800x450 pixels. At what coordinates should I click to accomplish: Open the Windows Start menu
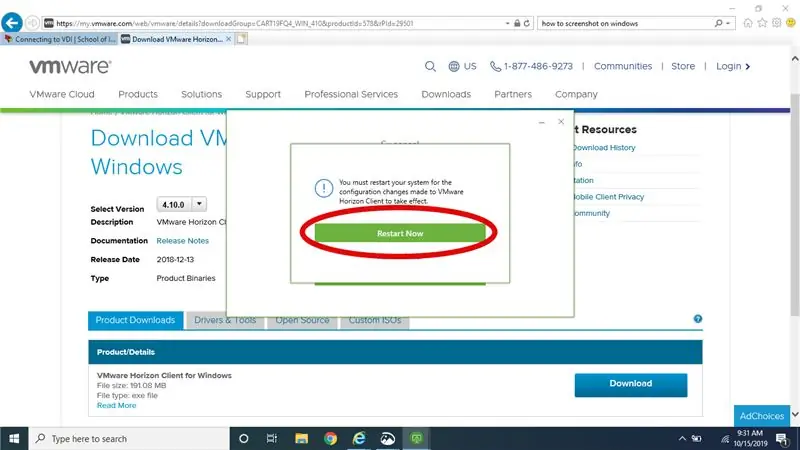tap(14, 439)
